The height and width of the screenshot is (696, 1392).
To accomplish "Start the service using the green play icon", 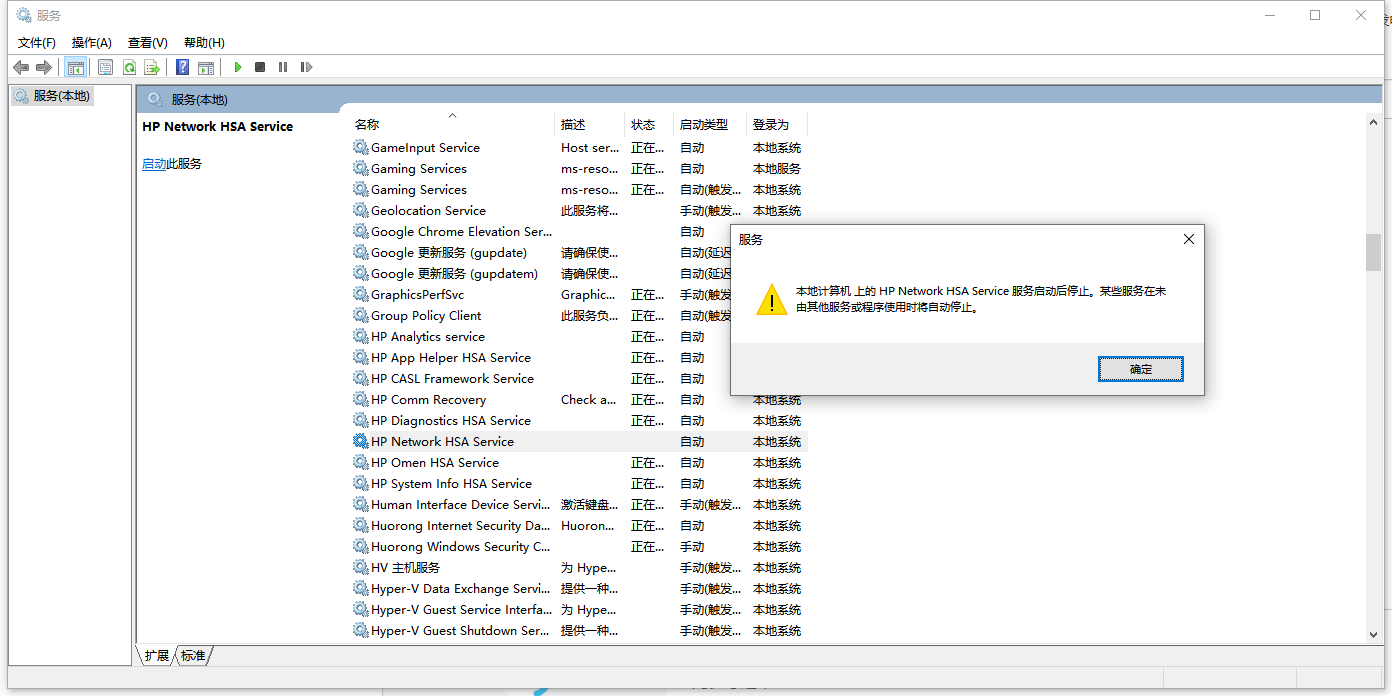I will pyautogui.click(x=237, y=67).
